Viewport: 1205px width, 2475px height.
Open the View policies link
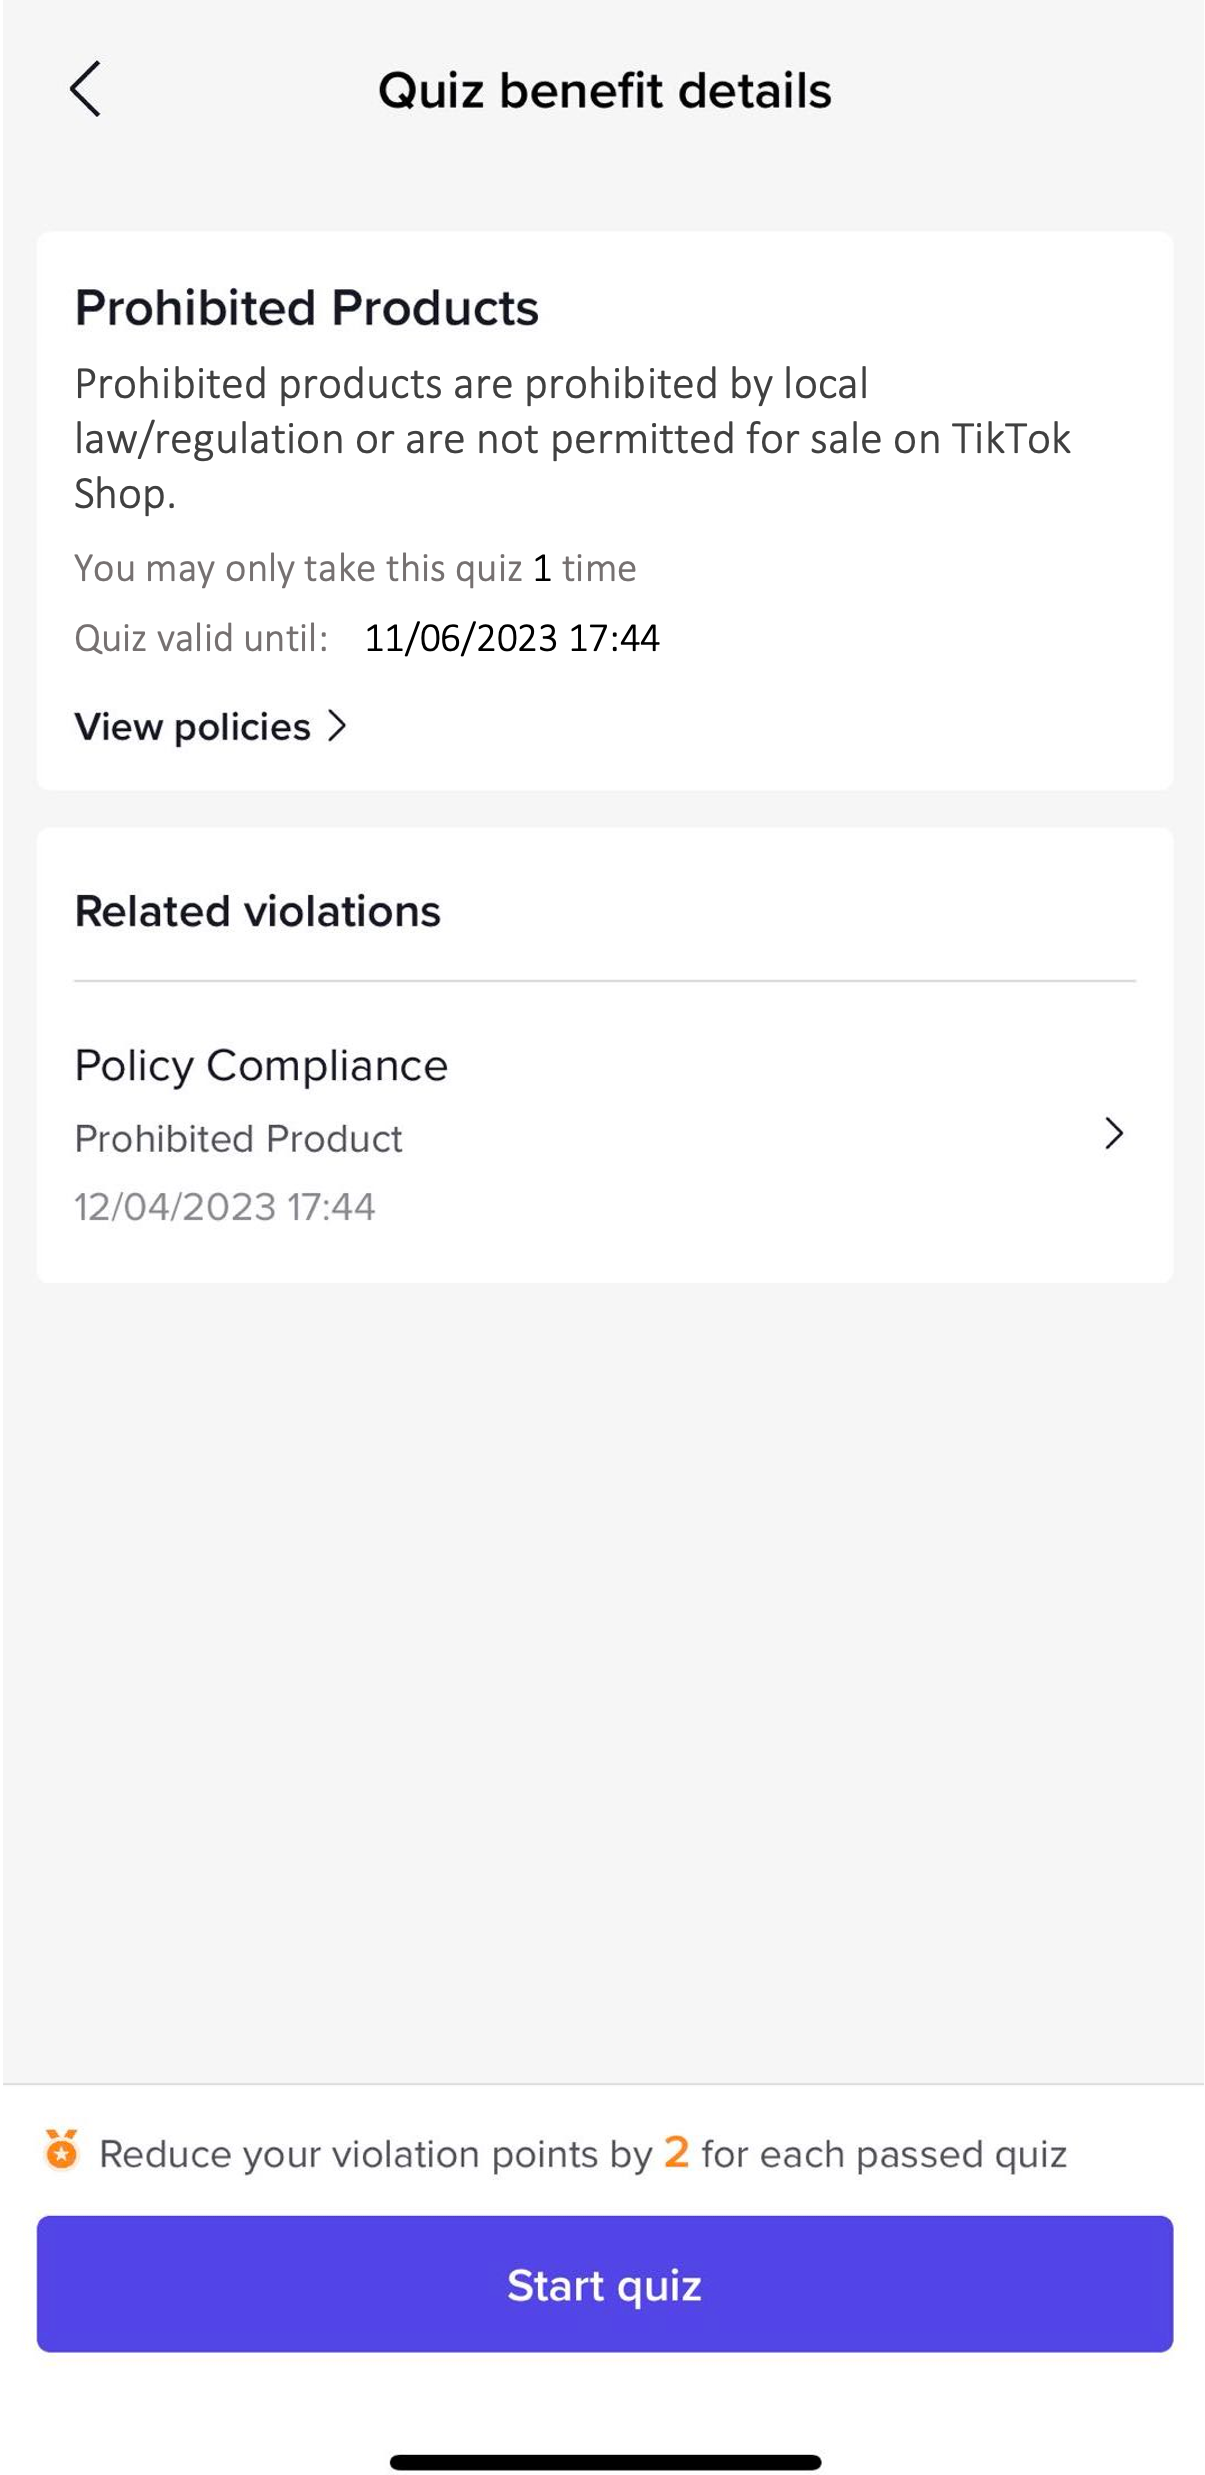point(193,727)
